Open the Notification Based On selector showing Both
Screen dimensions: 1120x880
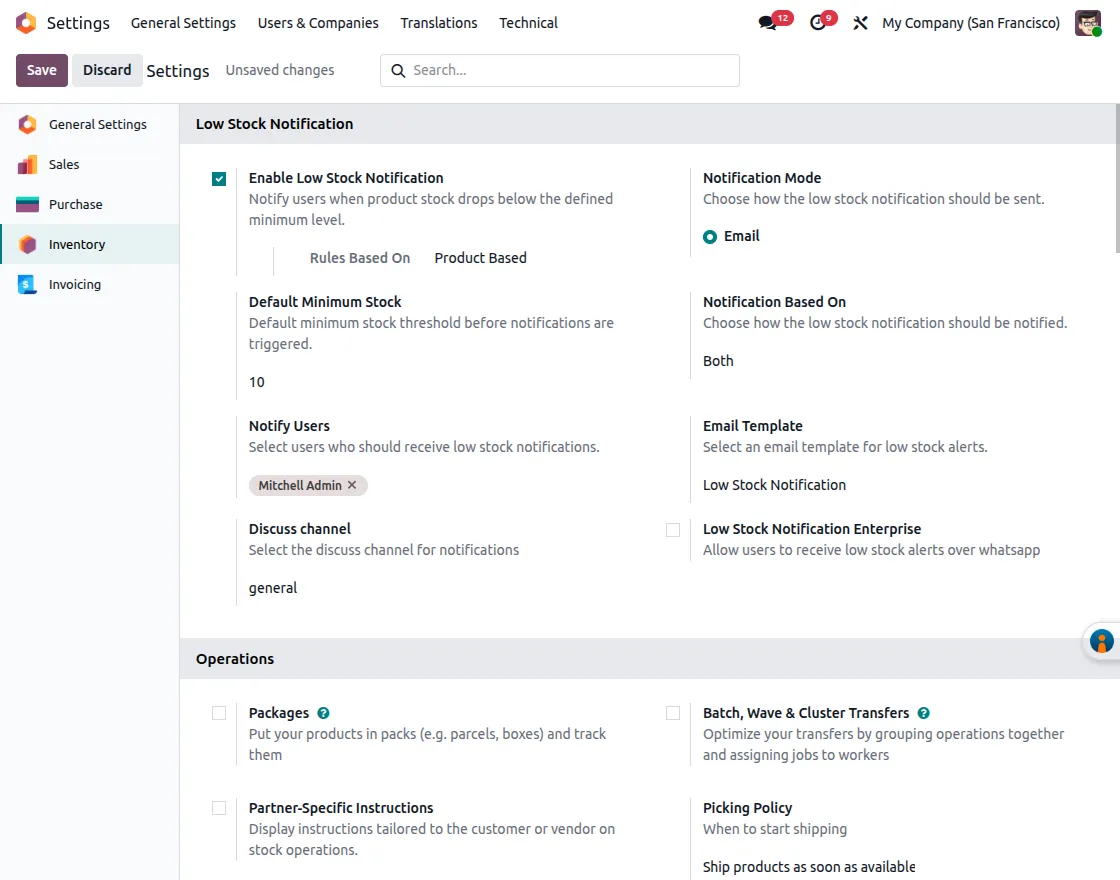[x=718, y=361]
